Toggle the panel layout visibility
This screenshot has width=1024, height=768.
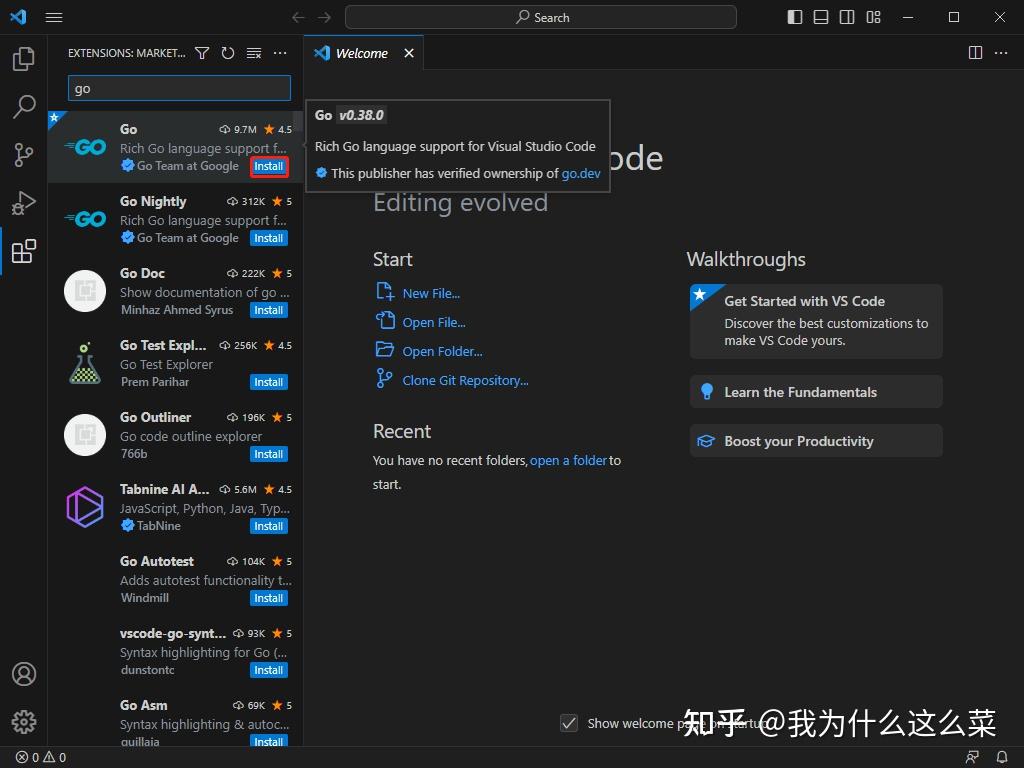(x=820, y=17)
